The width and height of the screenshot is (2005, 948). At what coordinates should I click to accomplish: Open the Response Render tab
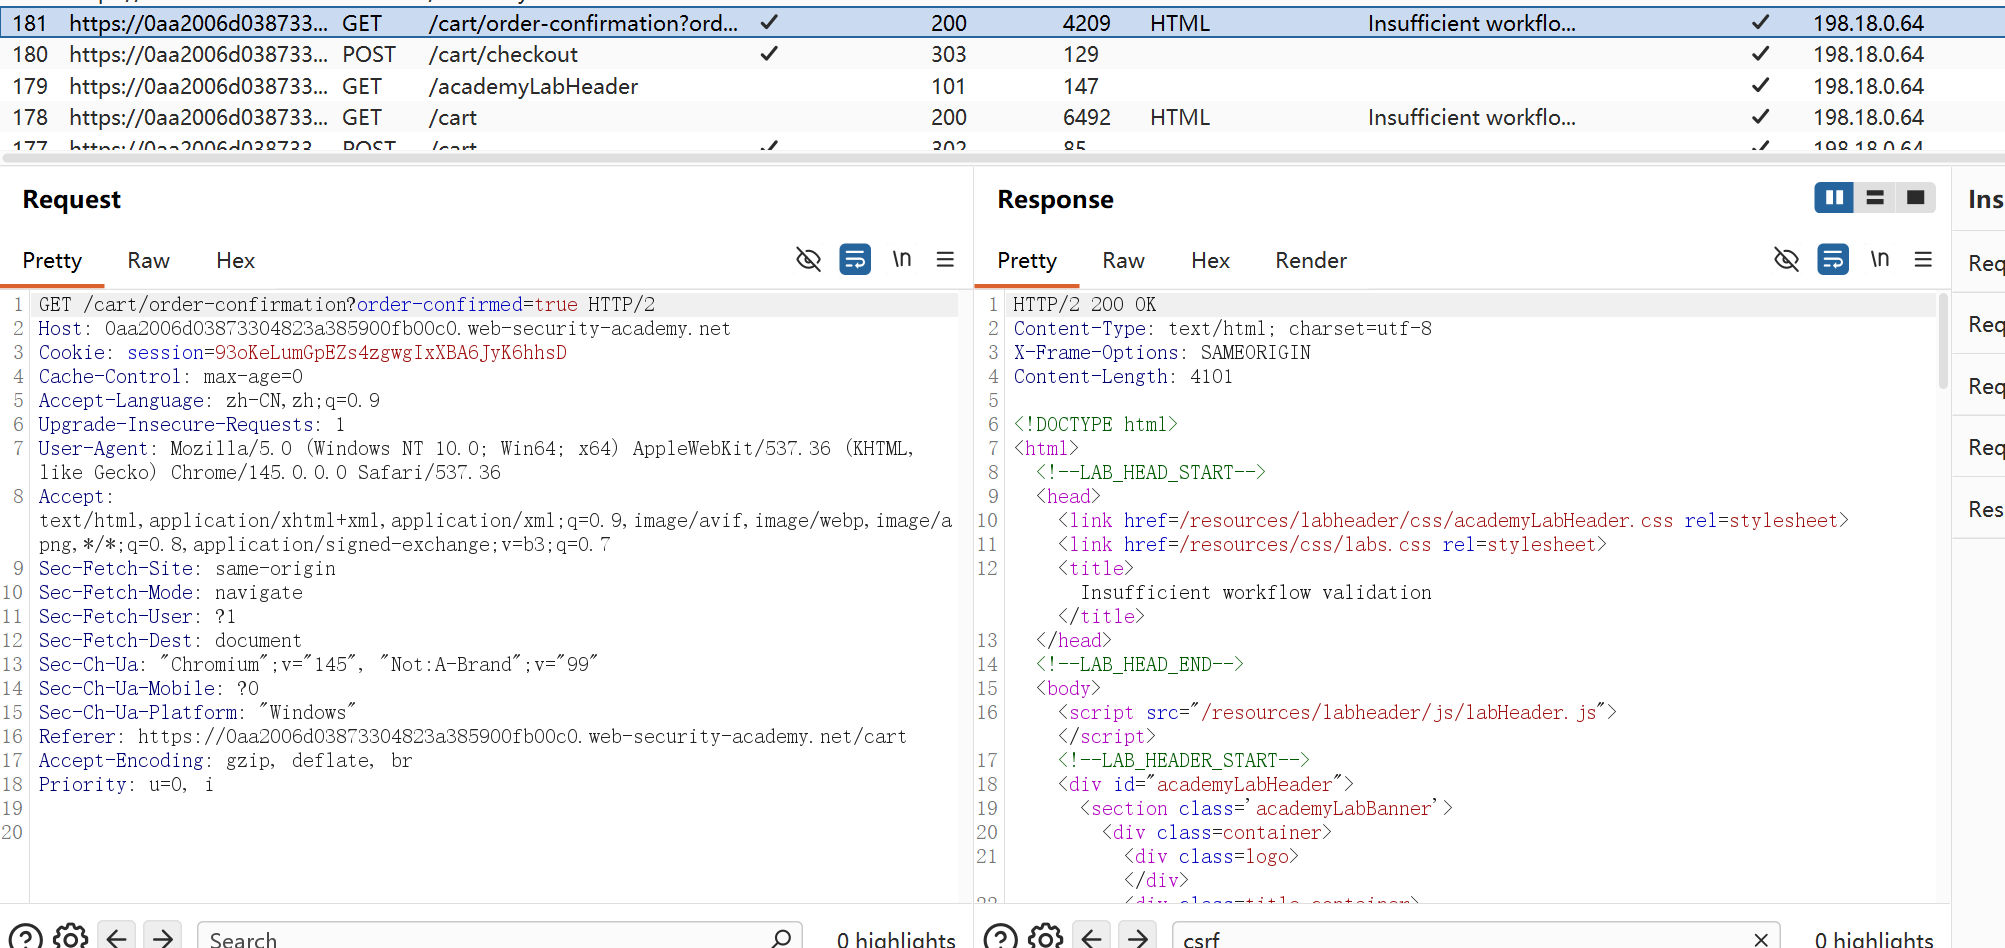[x=1311, y=261]
